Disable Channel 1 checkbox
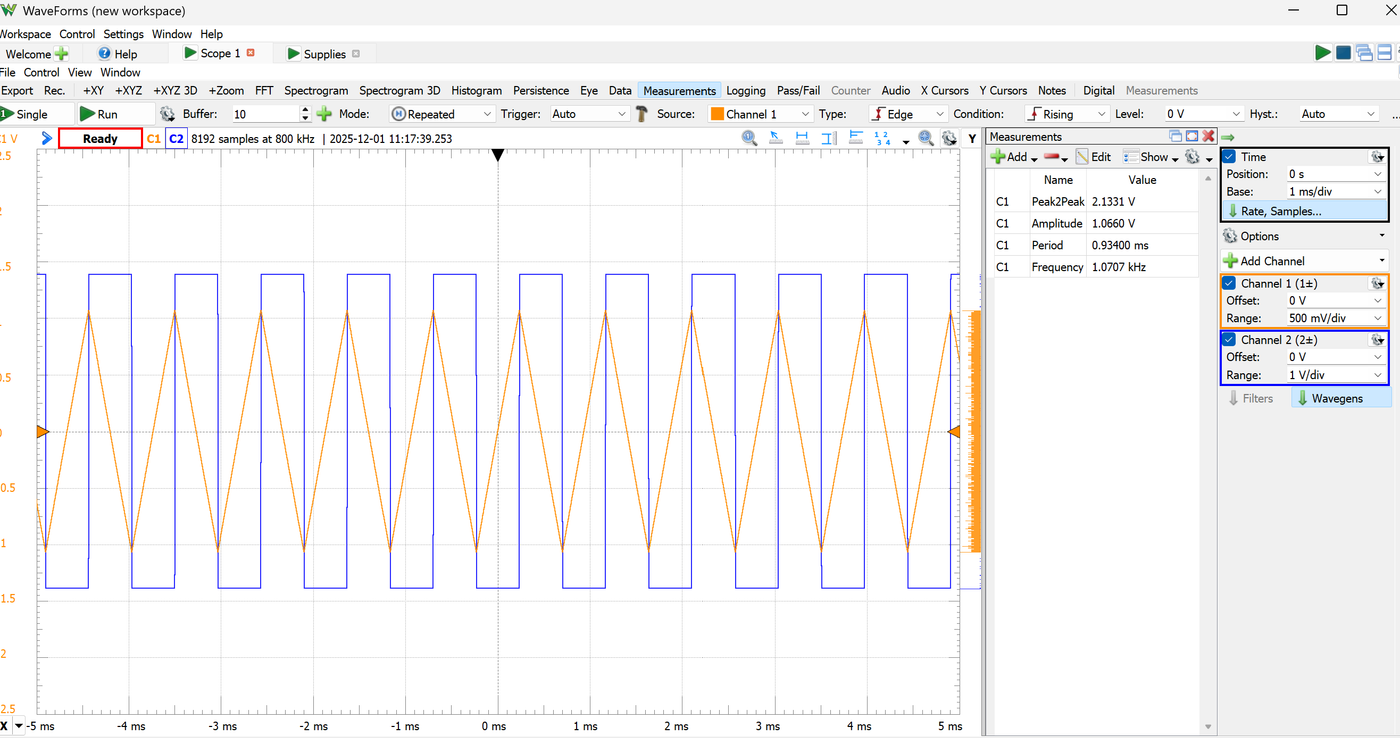 tap(1230, 284)
